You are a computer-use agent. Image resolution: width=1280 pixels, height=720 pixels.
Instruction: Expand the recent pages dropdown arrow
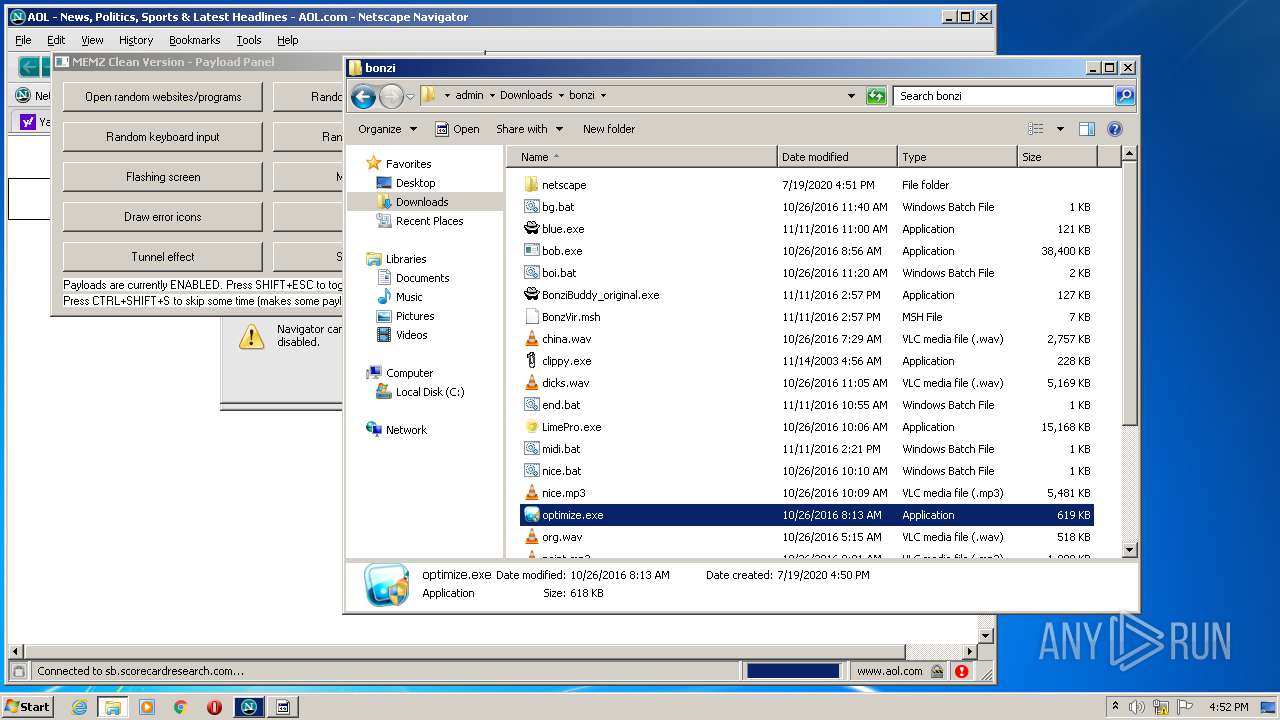point(410,97)
